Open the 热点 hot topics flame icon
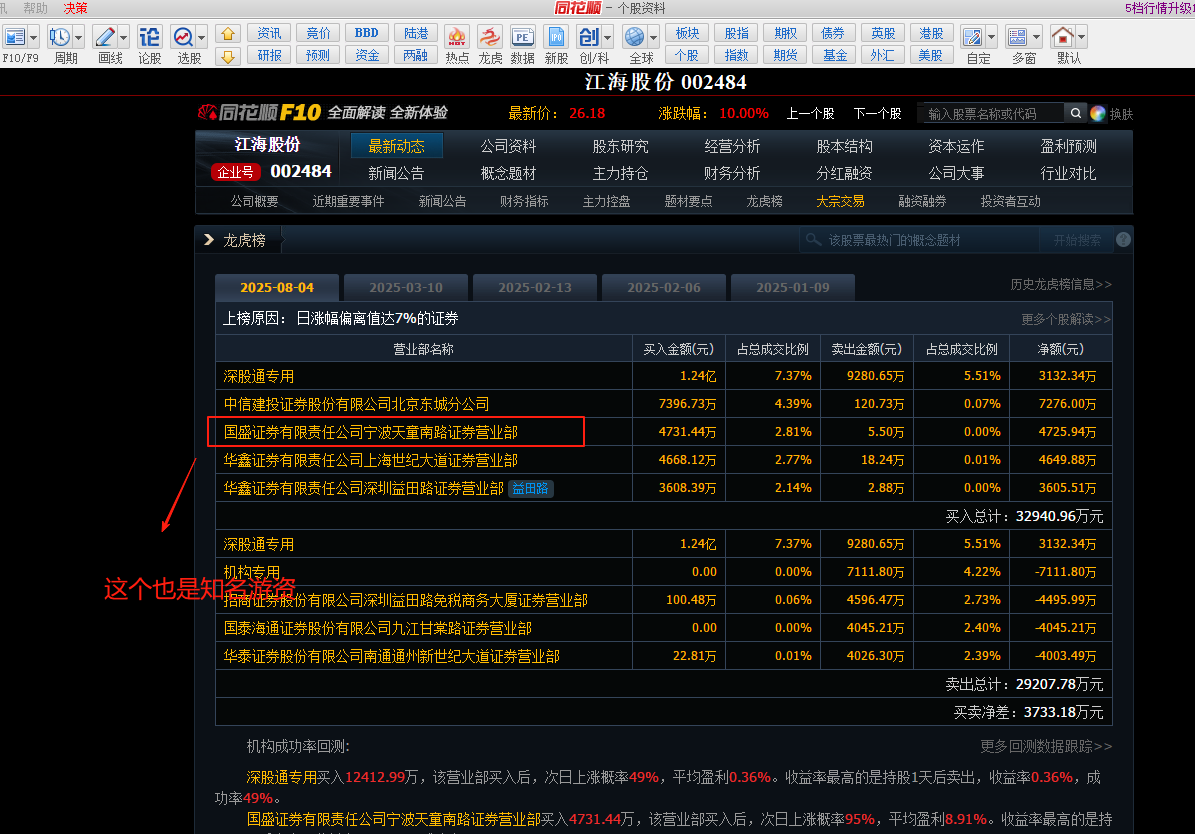 [457, 37]
